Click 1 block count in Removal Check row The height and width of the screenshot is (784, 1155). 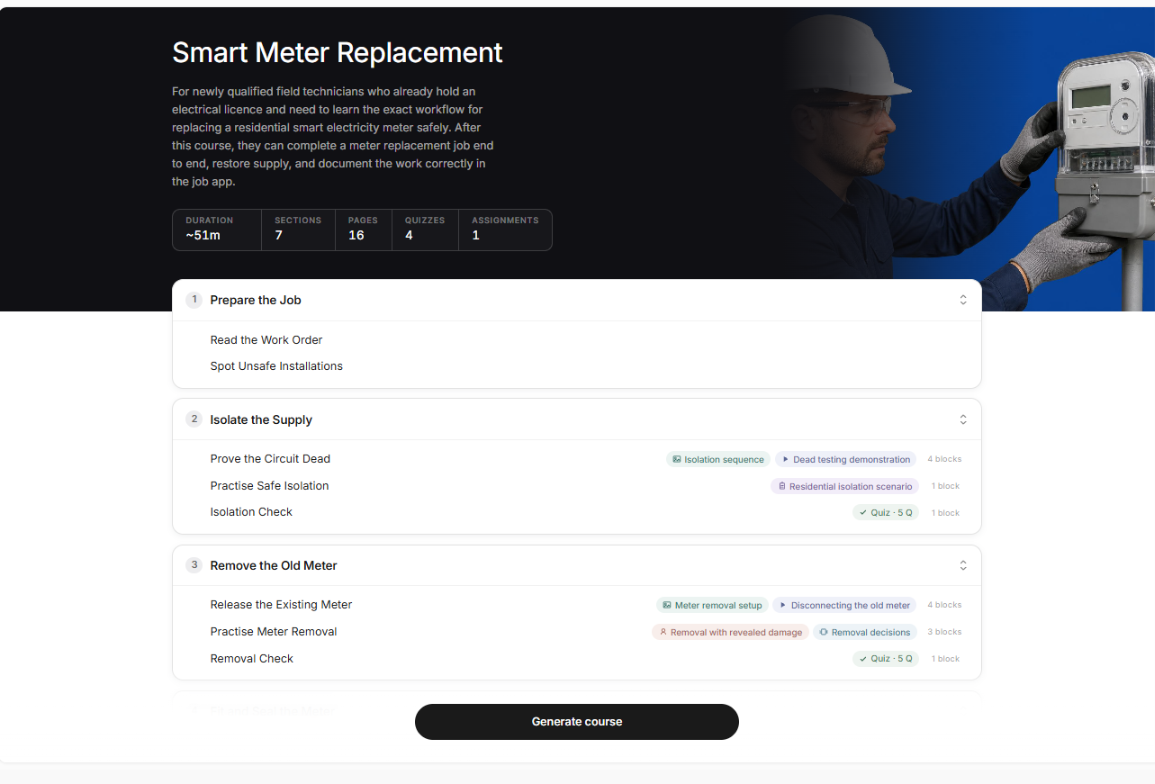tap(945, 659)
